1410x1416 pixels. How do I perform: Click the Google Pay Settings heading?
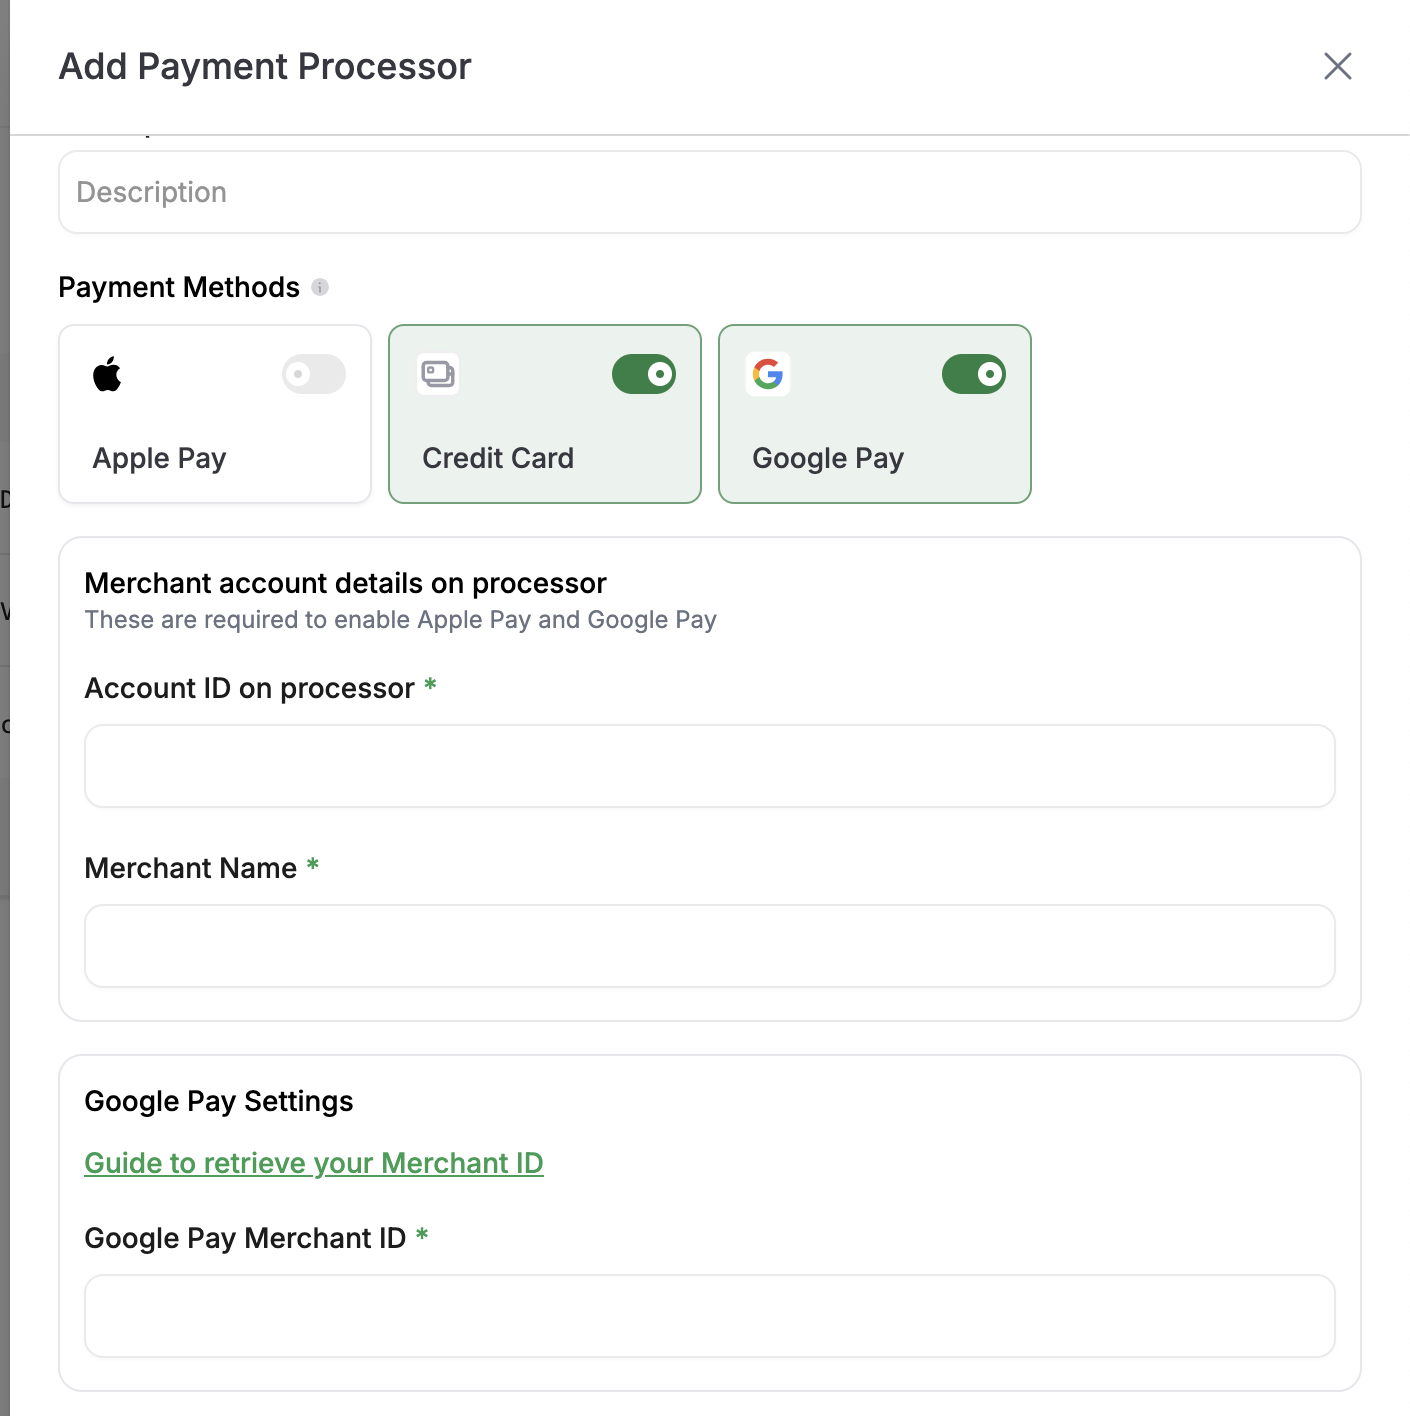[219, 1101]
